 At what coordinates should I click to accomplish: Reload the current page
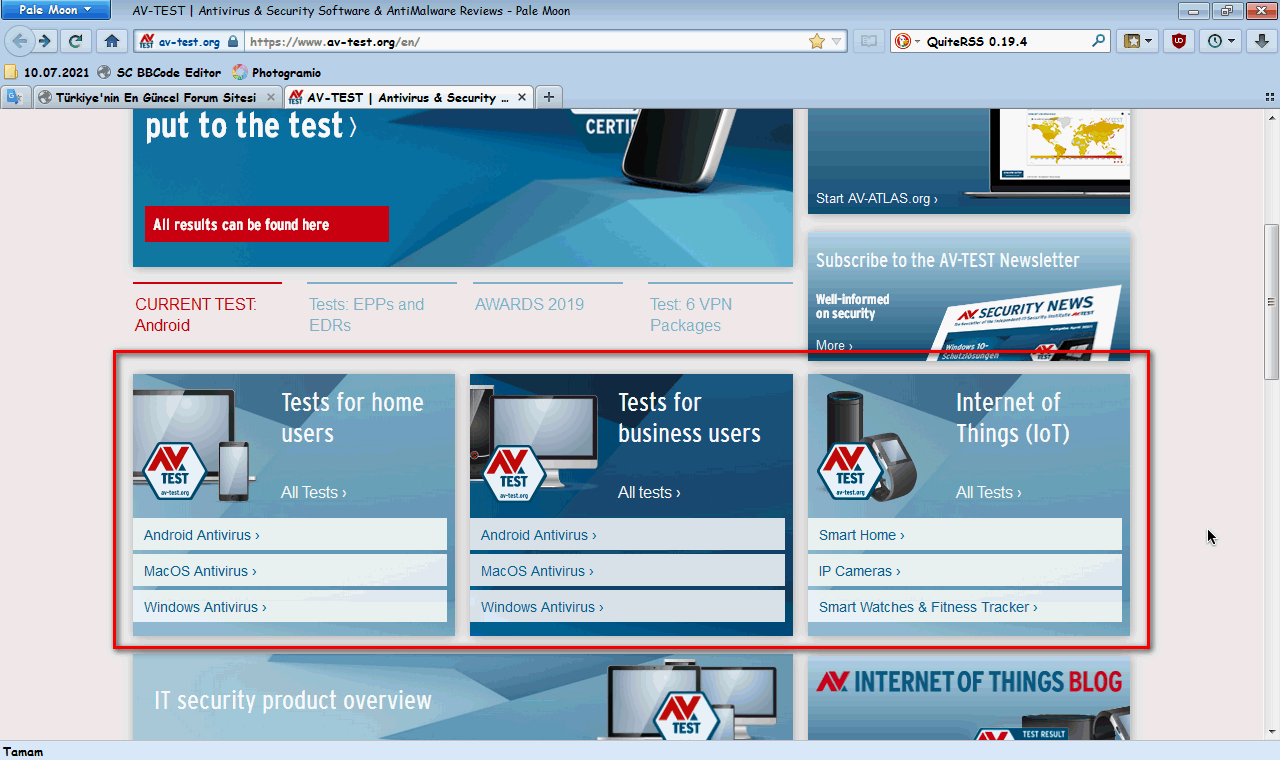[x=75, y=41]
